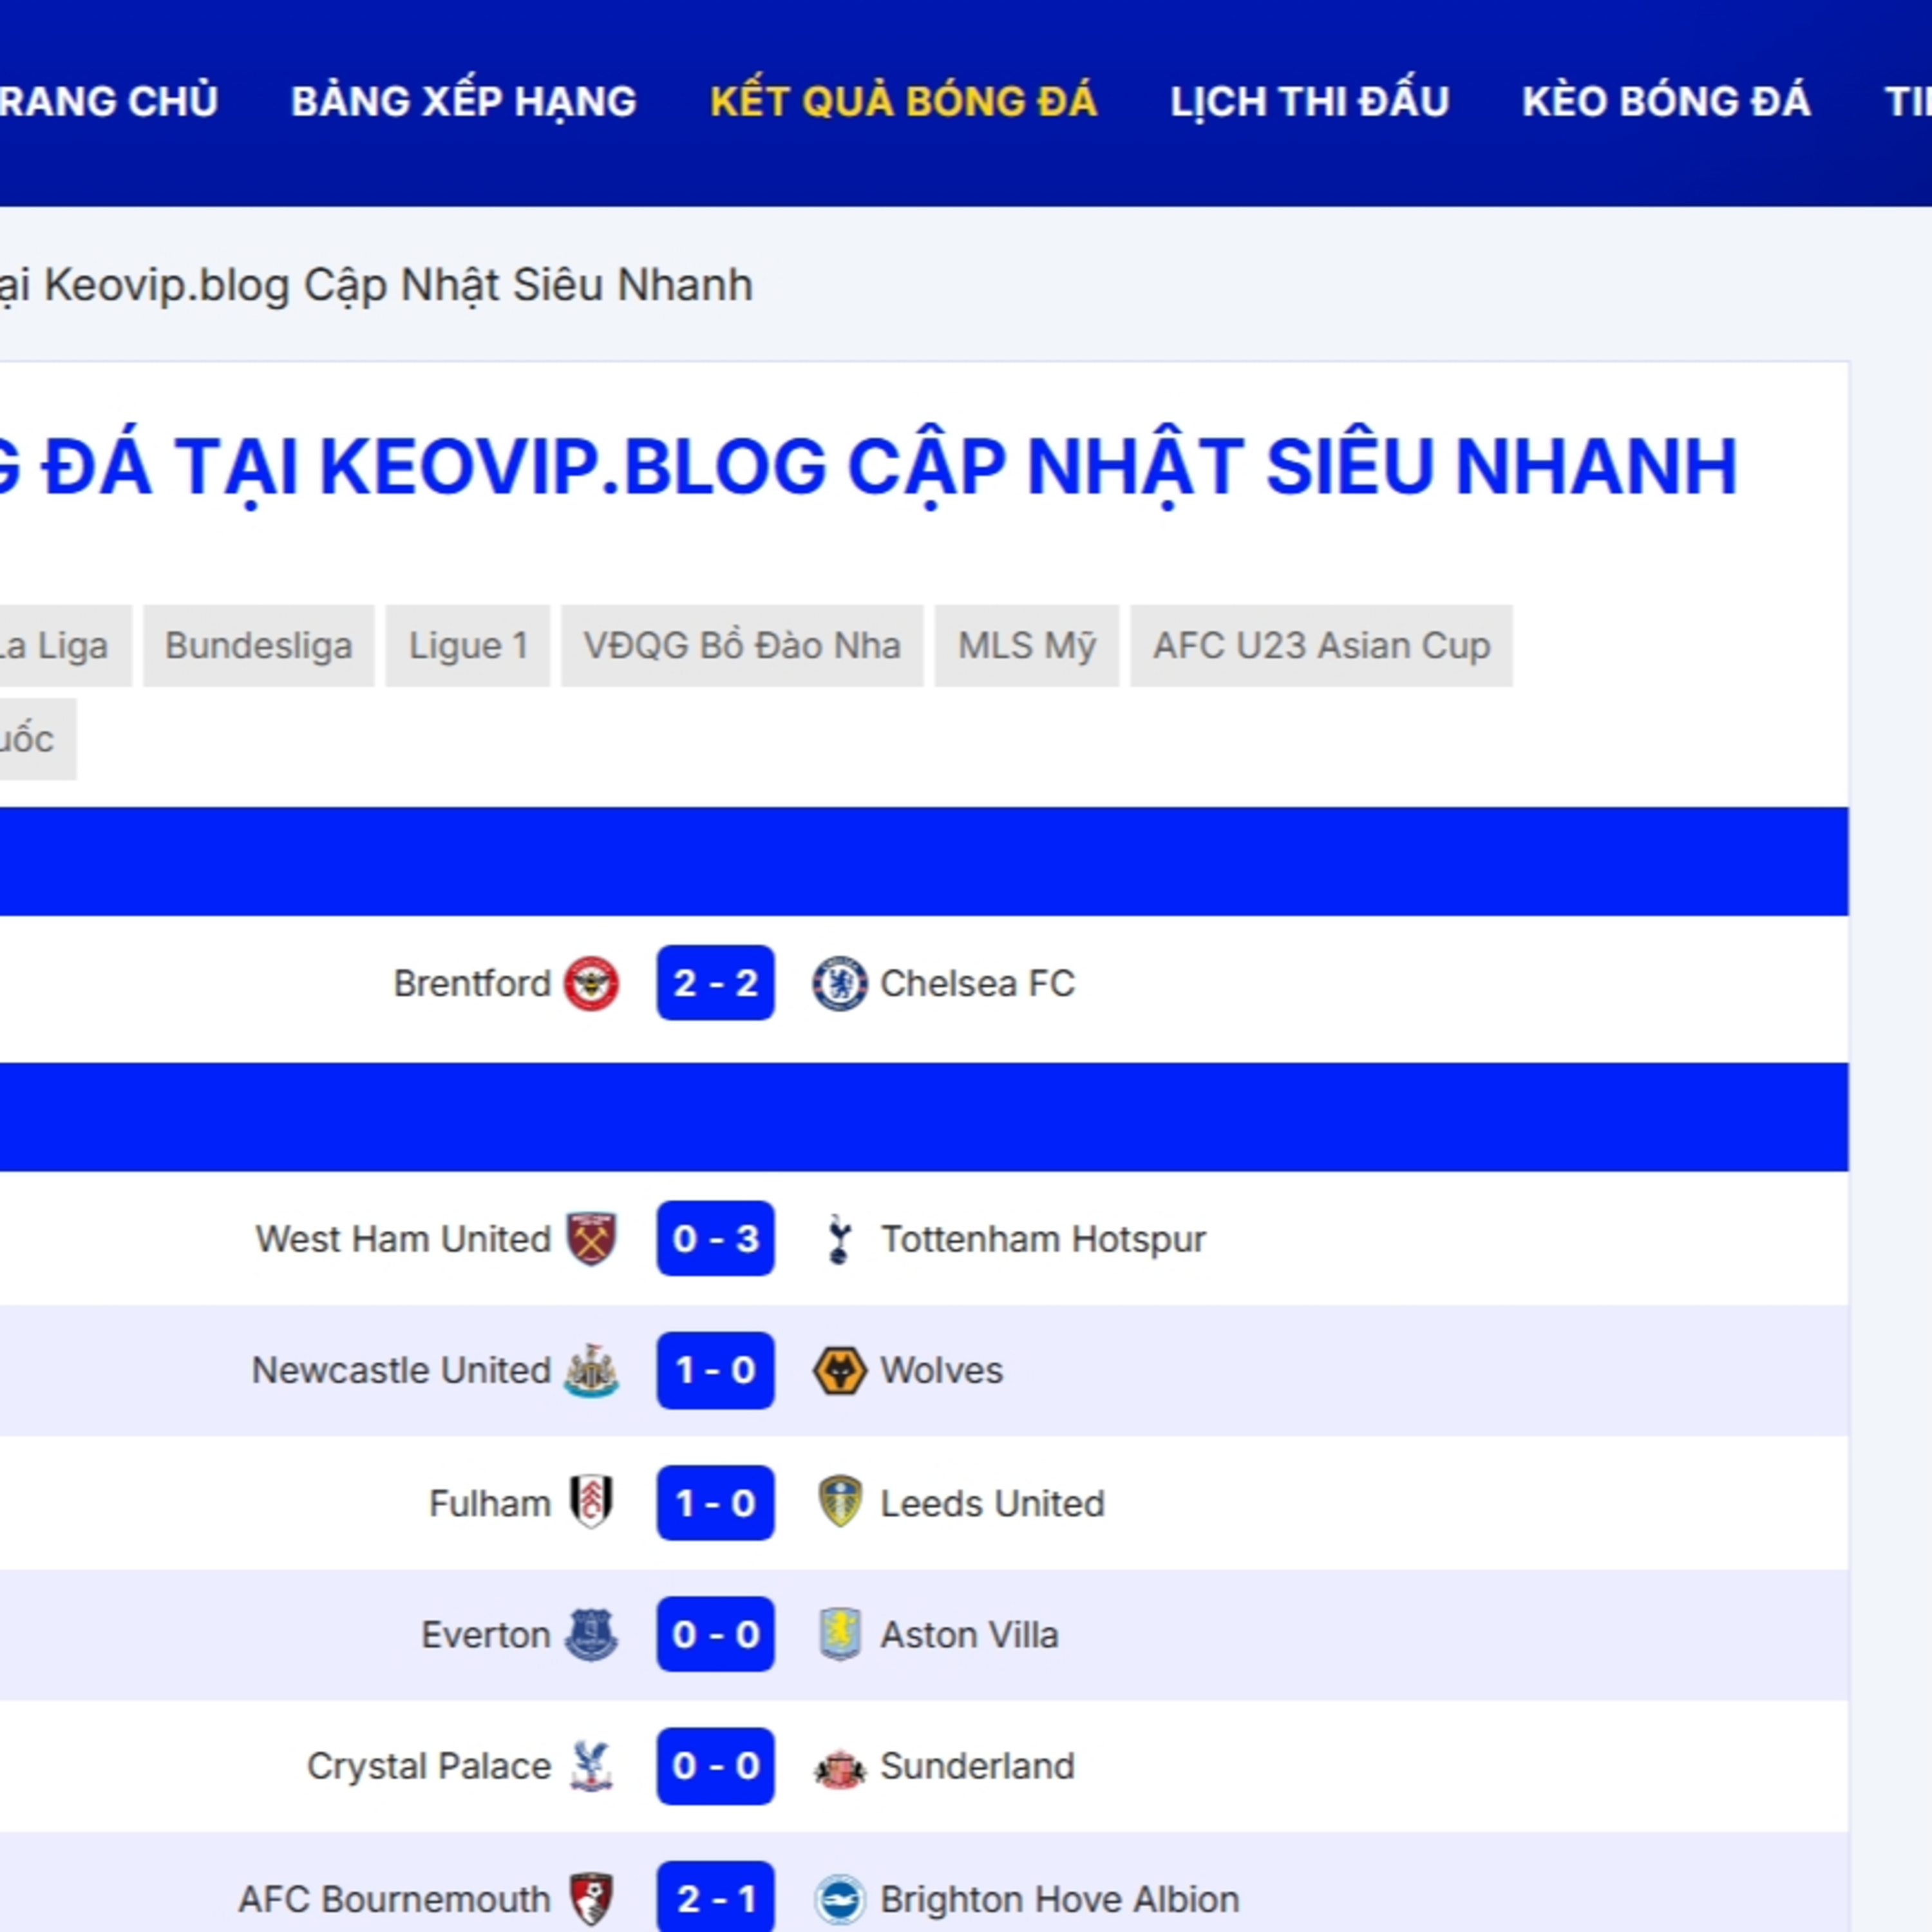
Task: Click the Brentford club crest
Action: click(591, 983)
